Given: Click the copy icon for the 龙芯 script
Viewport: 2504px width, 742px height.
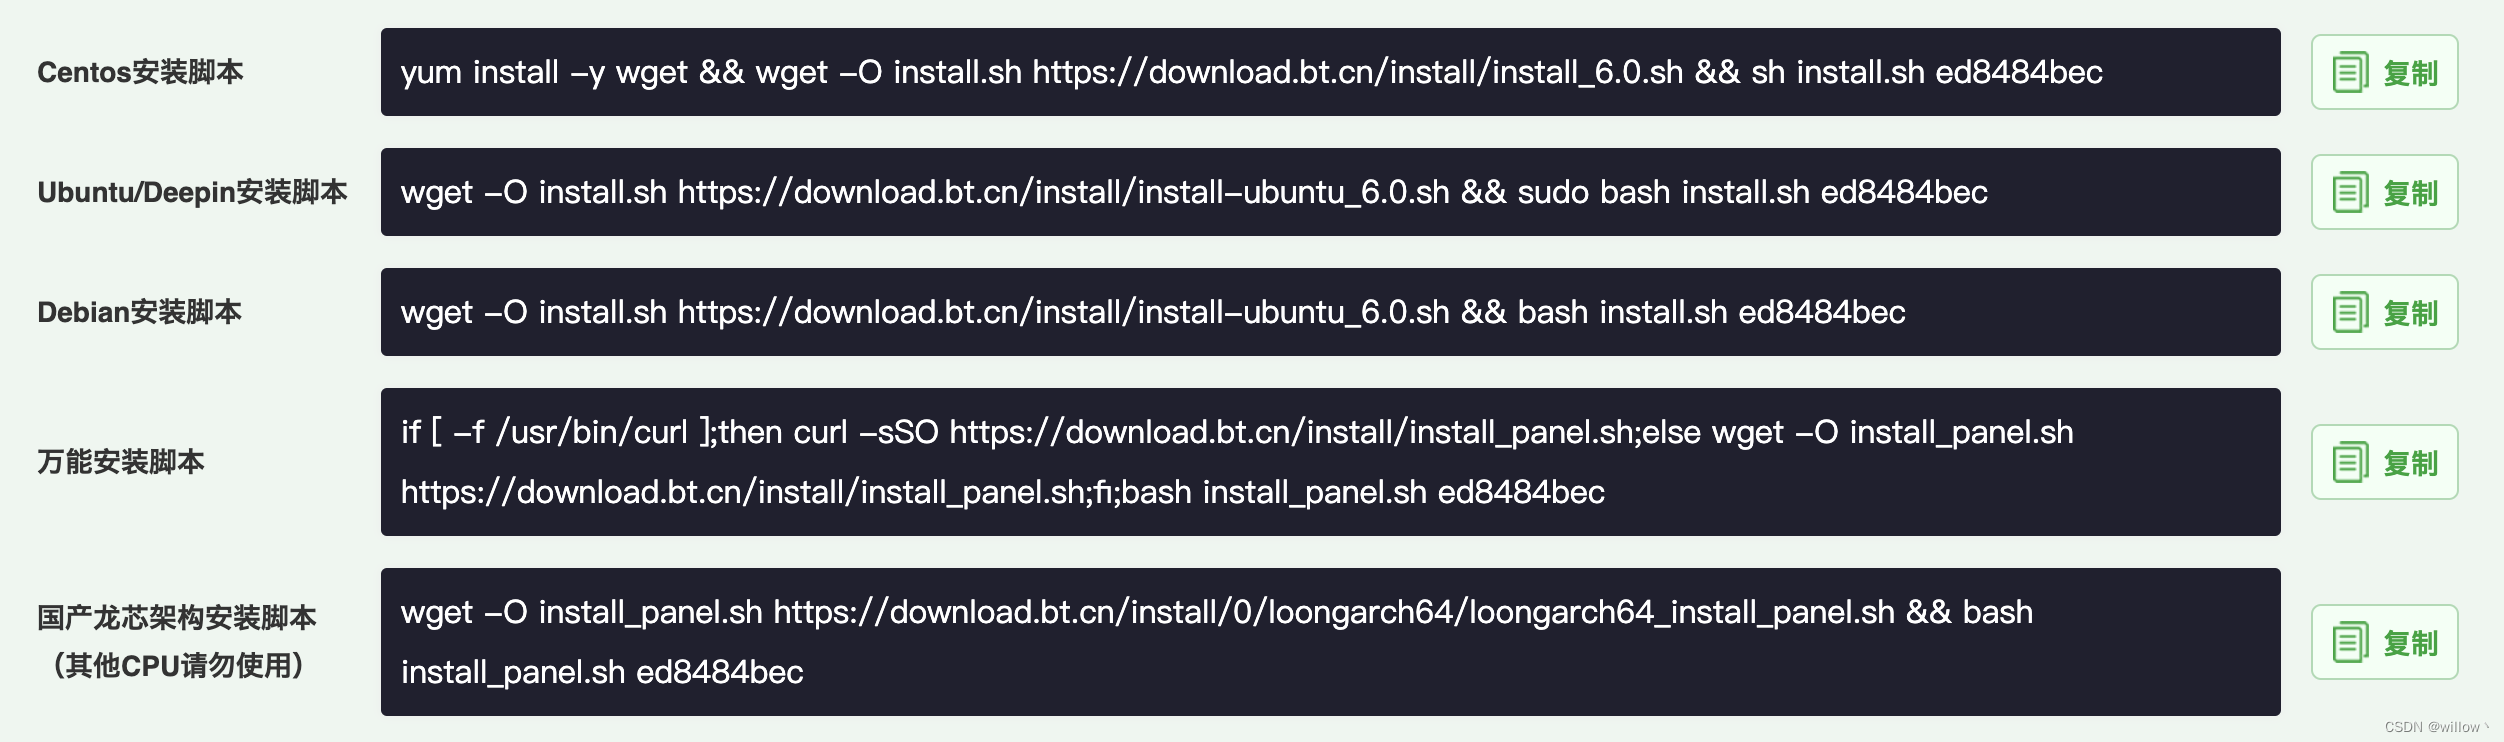Looking at the screenshot, I should [2350, 642].
